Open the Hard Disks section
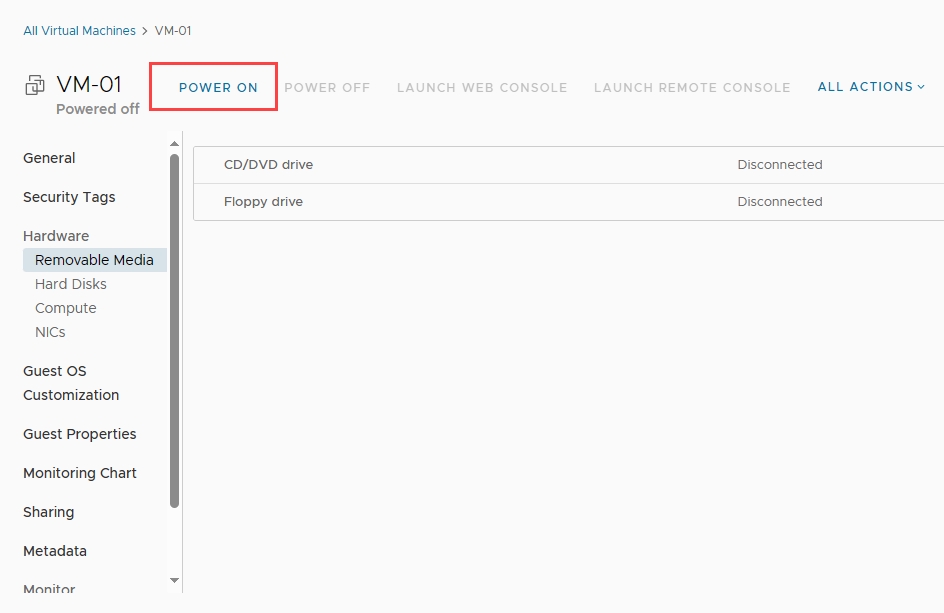 (x=70, y=284)
